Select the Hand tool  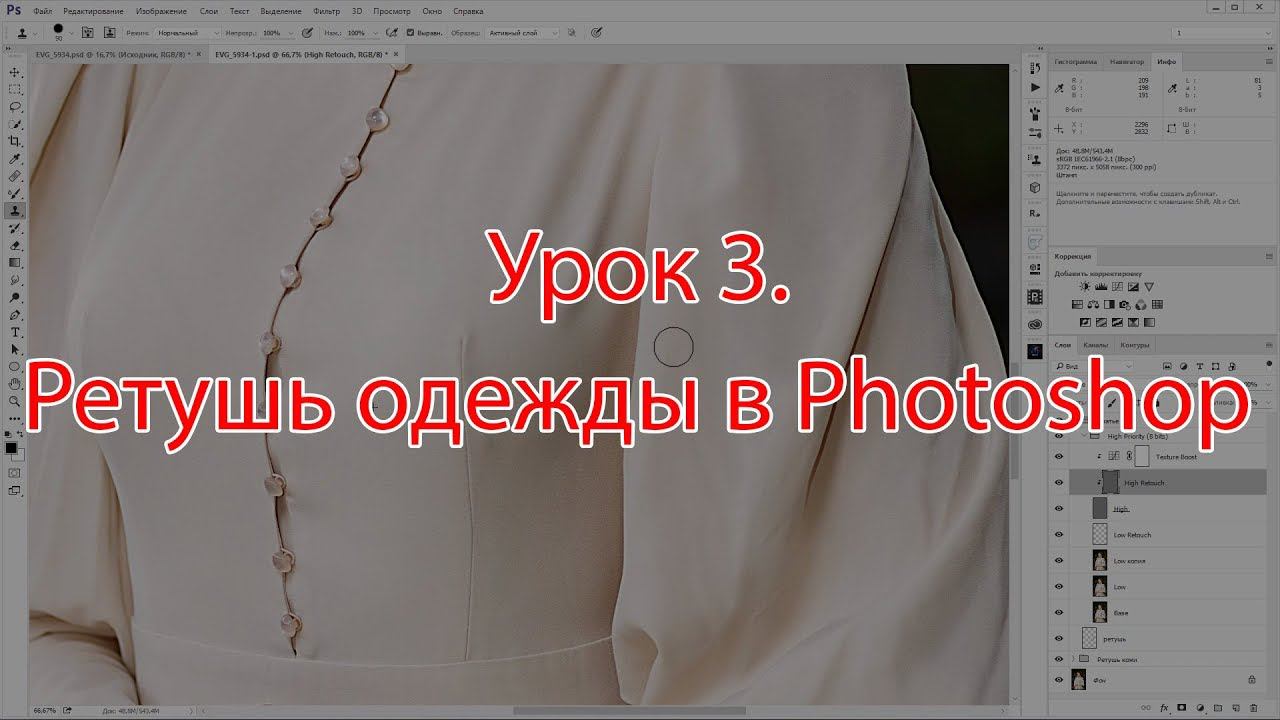(x=15, y=384)
